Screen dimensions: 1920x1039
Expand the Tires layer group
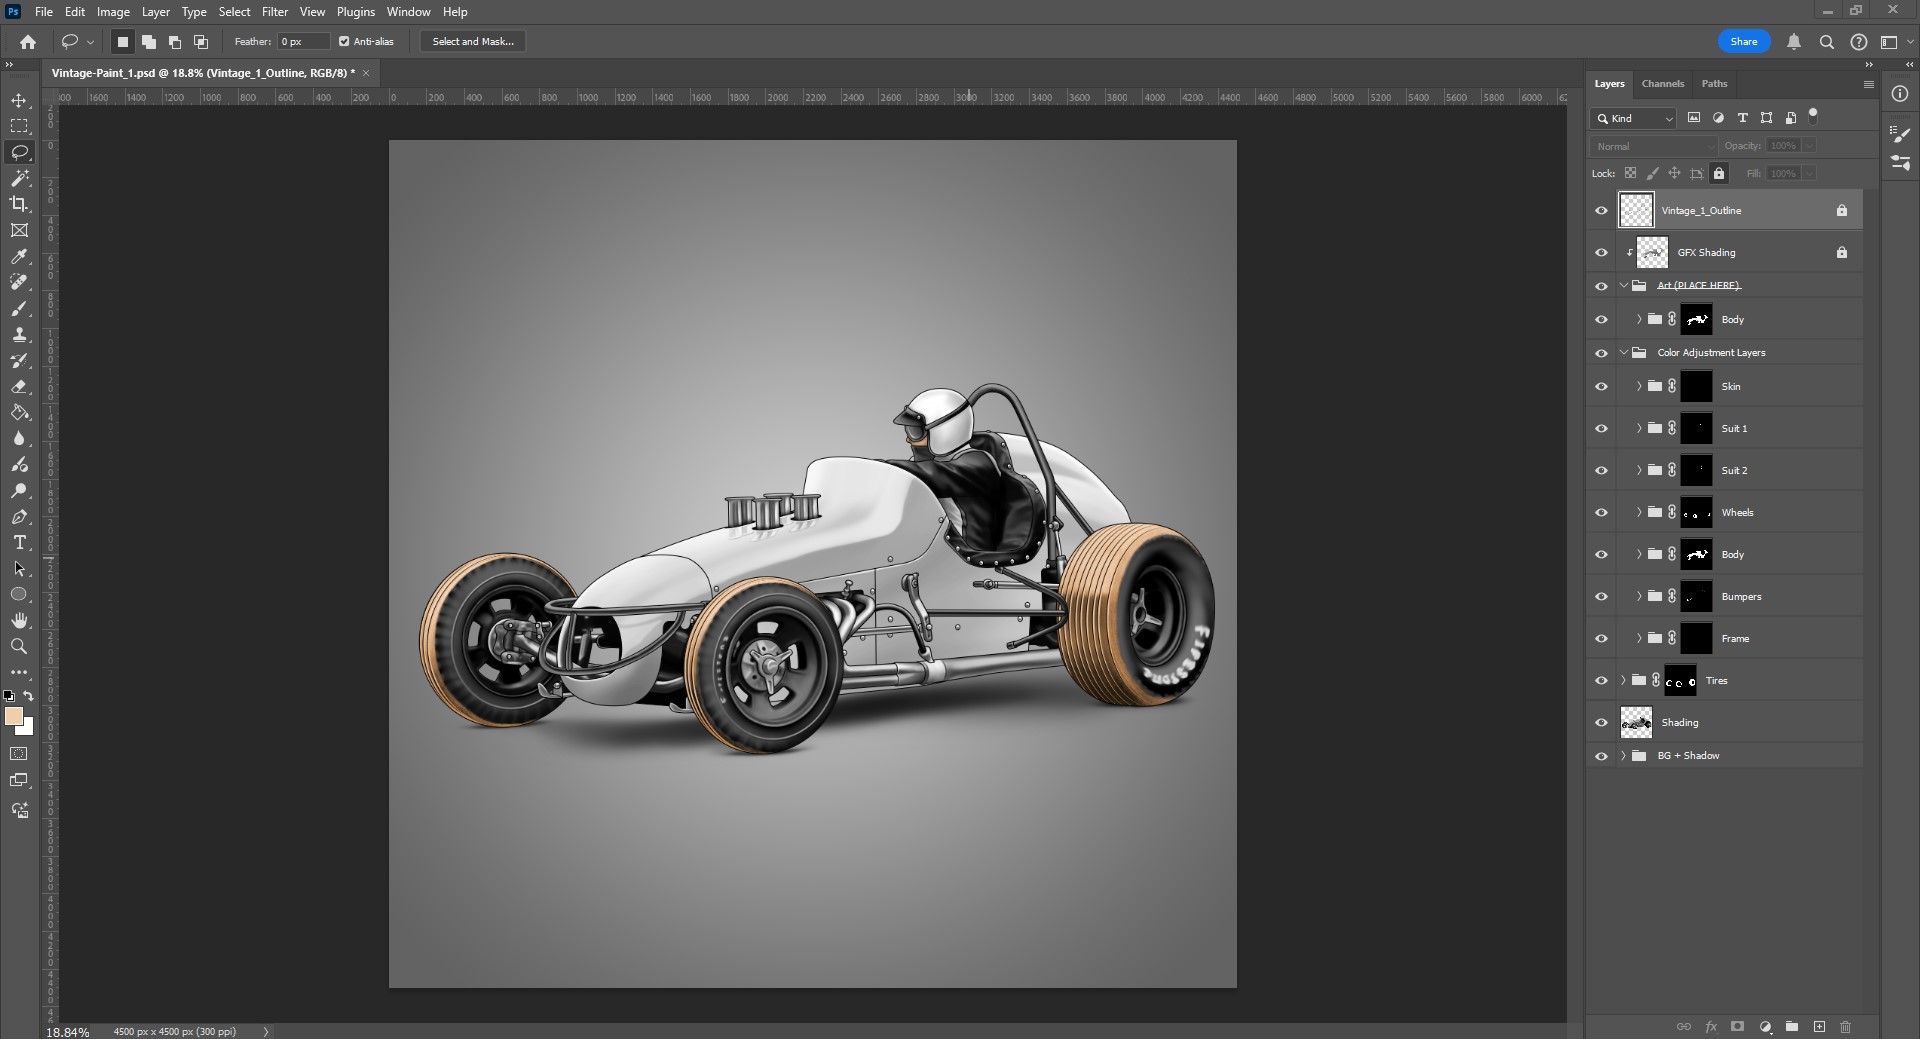[1623, 681]
